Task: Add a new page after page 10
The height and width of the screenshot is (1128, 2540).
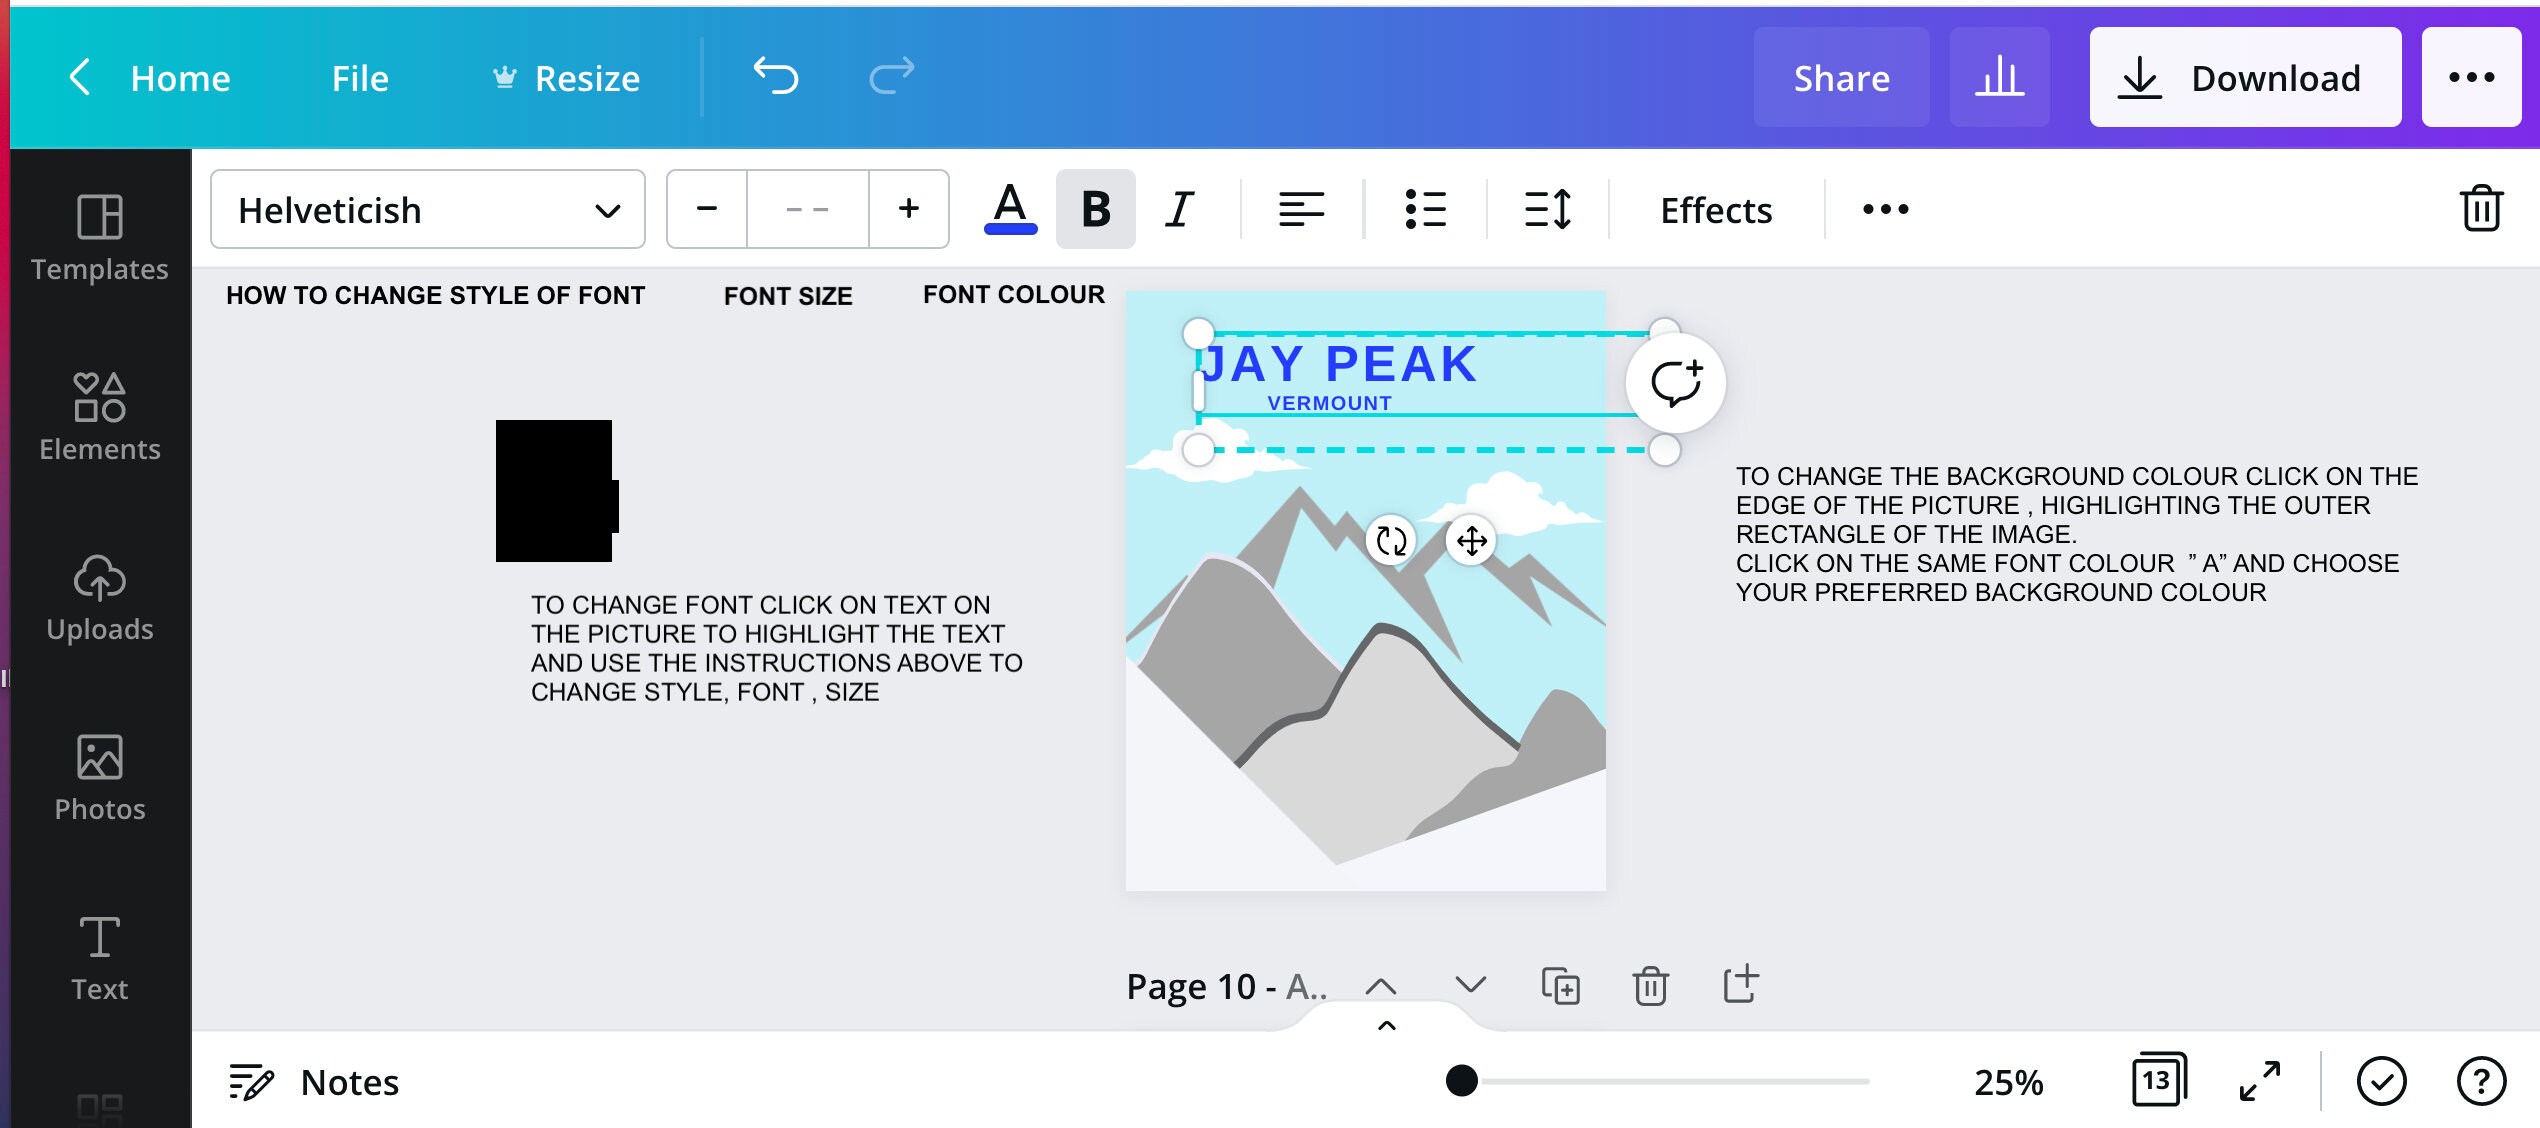Action: pos(1740,985)
